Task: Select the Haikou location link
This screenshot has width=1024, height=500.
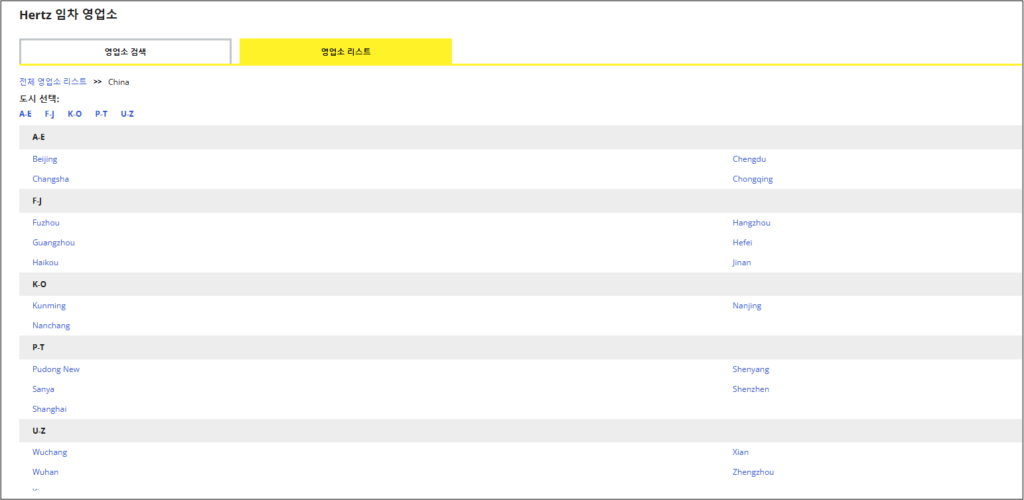Action: [x=46, y=262]
